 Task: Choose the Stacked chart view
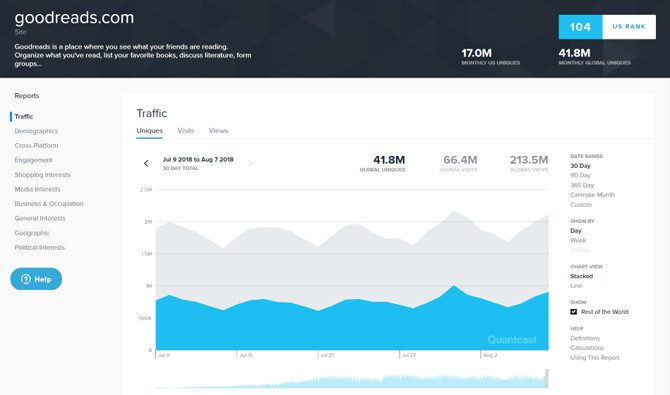pyautogui.click(x=582, y=276)
